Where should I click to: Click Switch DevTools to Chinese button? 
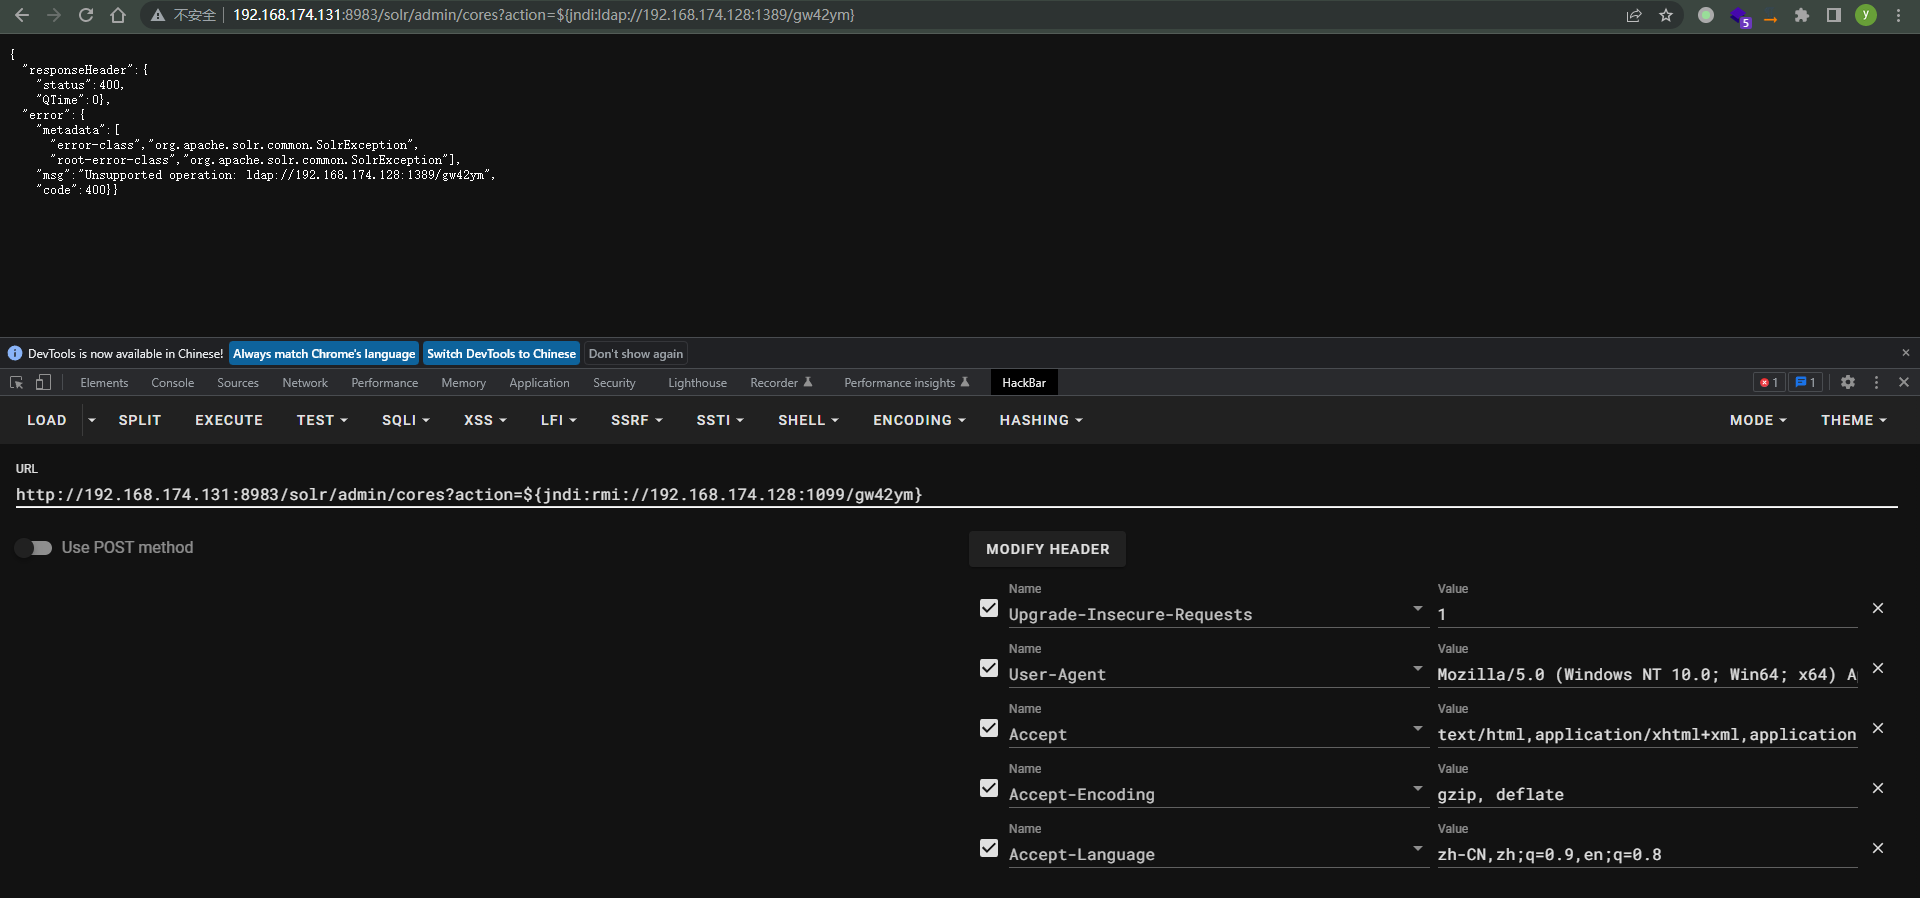(501, 354)
